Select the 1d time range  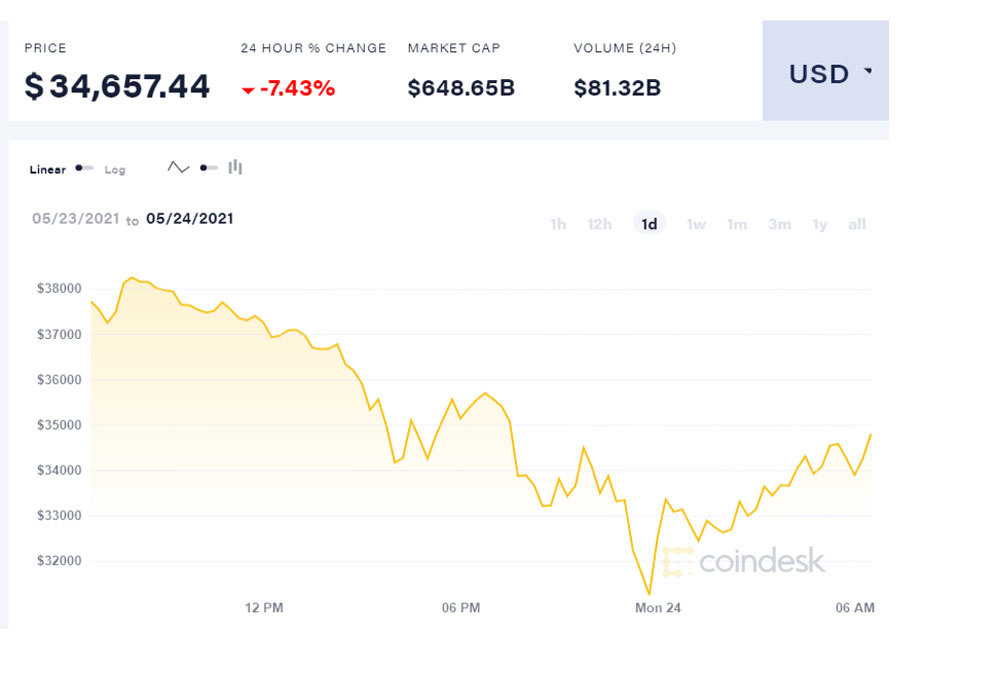[x=649, y=224]
